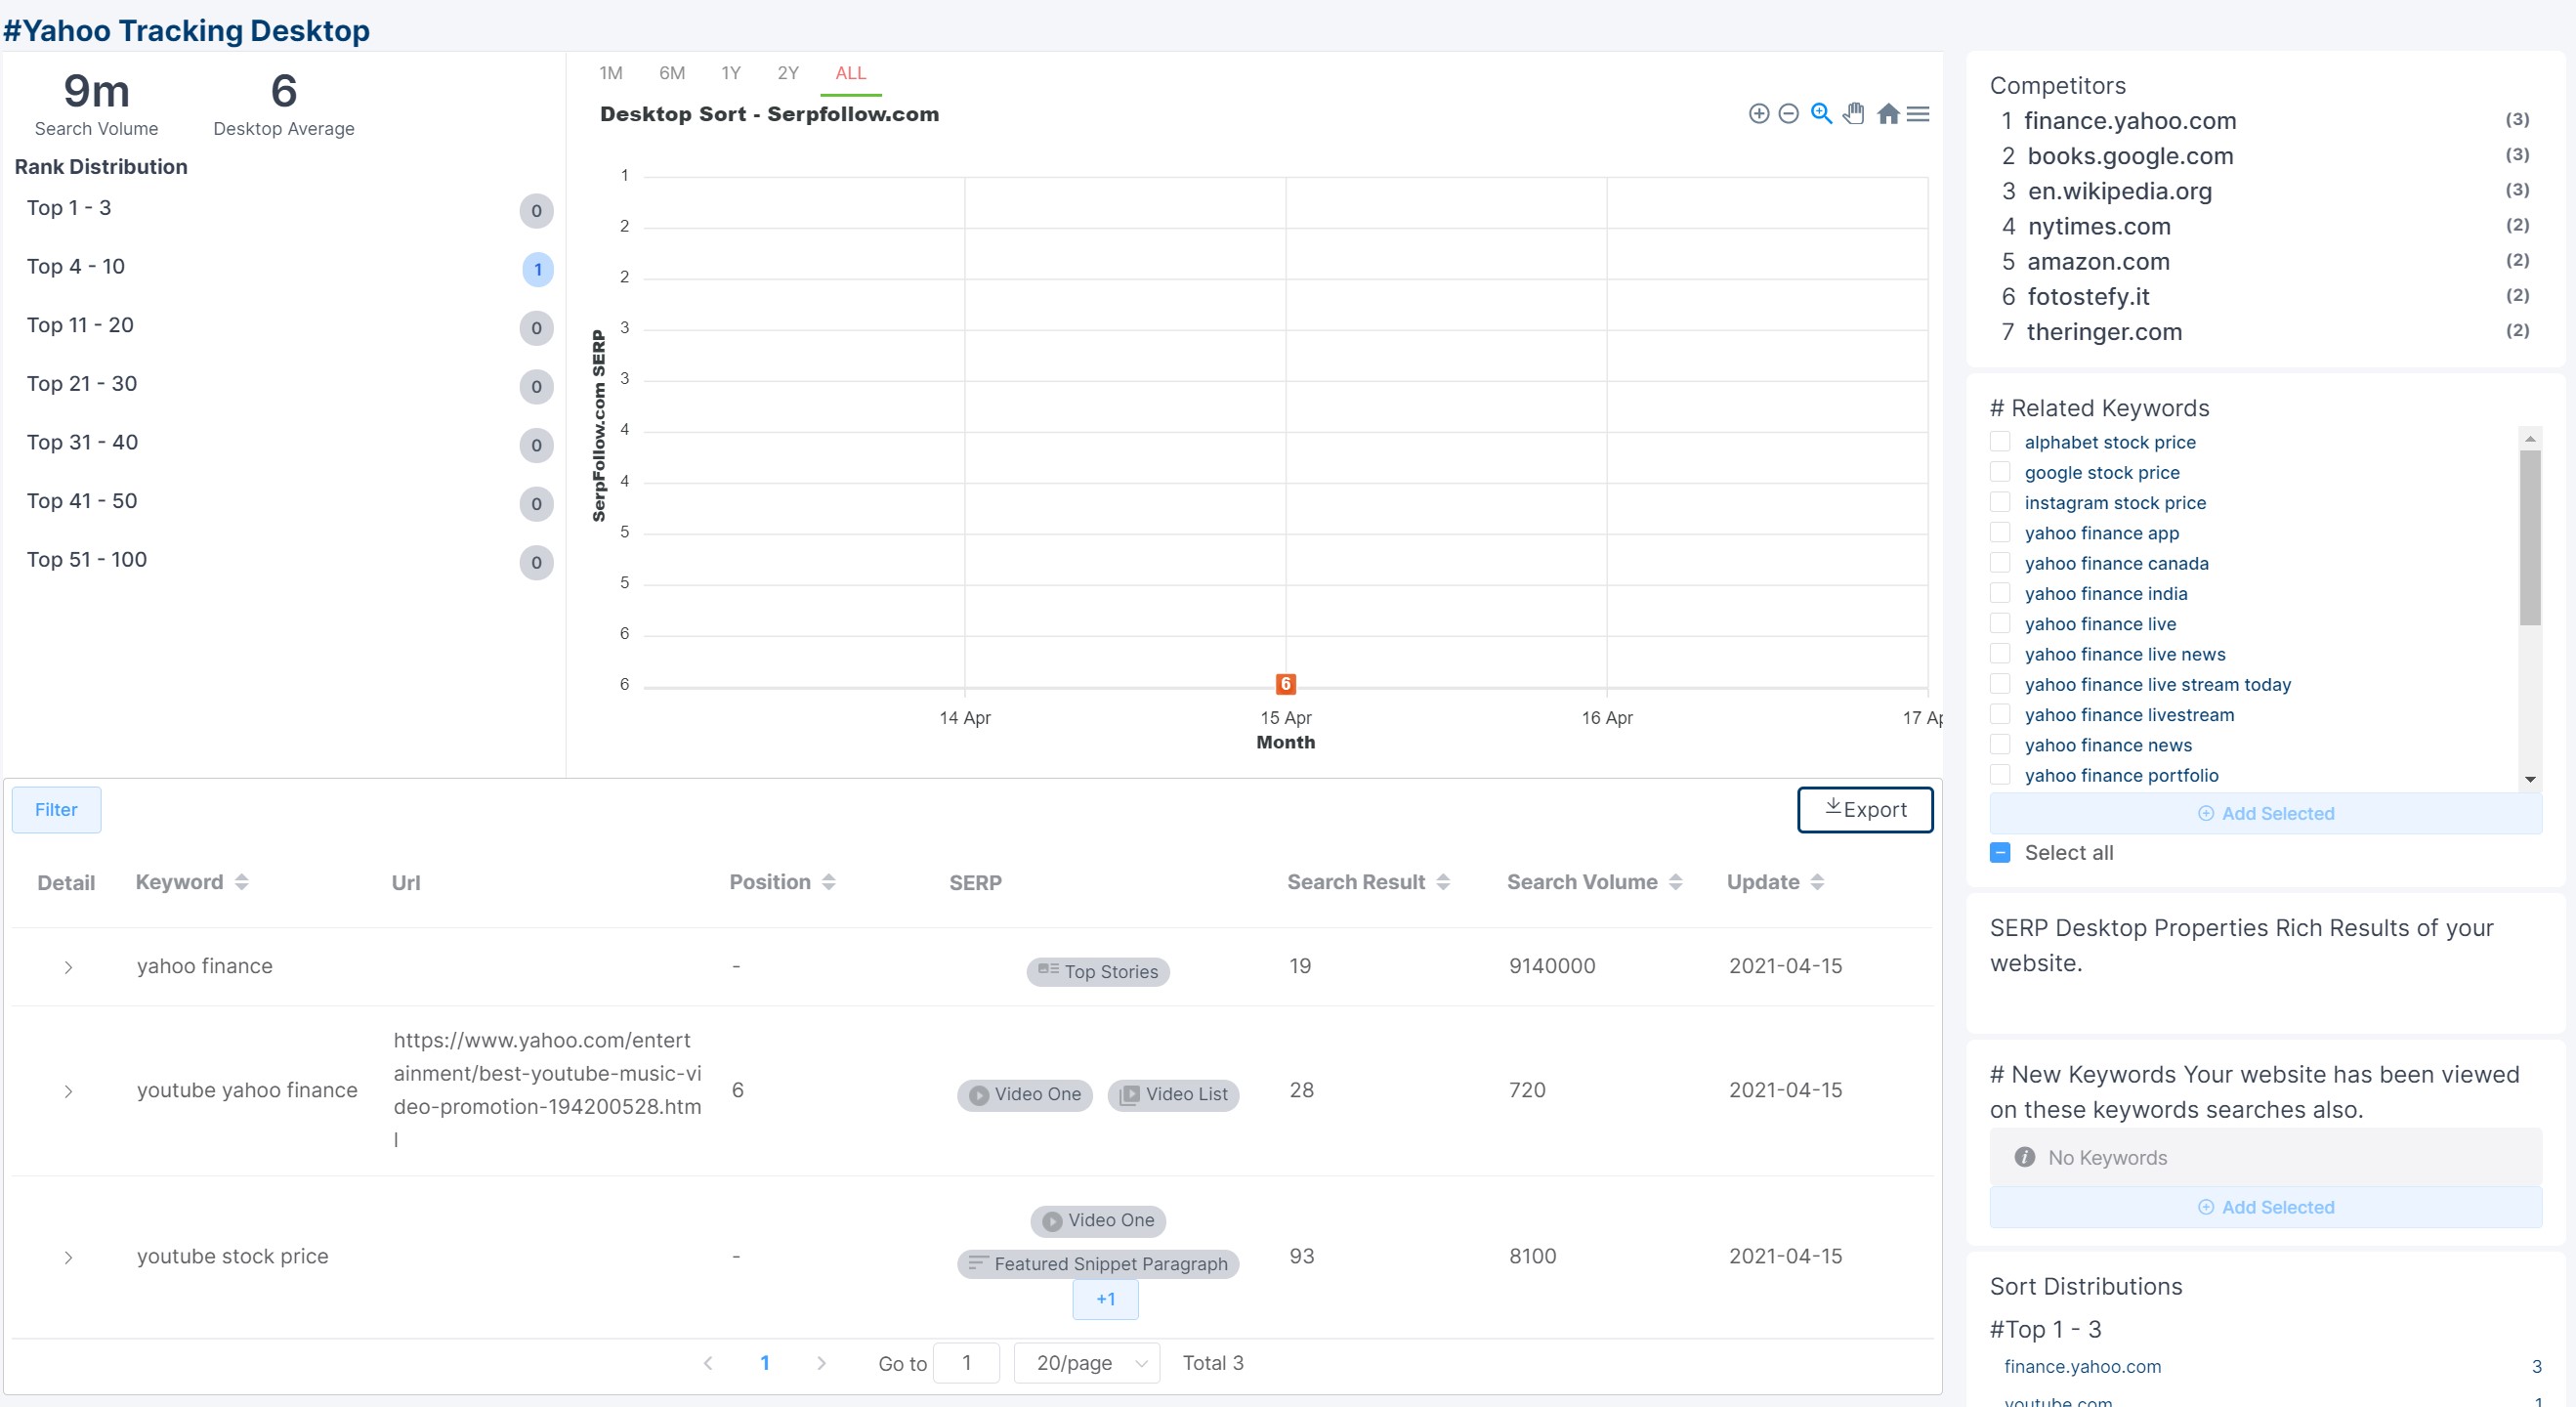Open the 20/page size dropdown
This screenshot has width=2576, height=1407.
(x=1087, y=1363)
